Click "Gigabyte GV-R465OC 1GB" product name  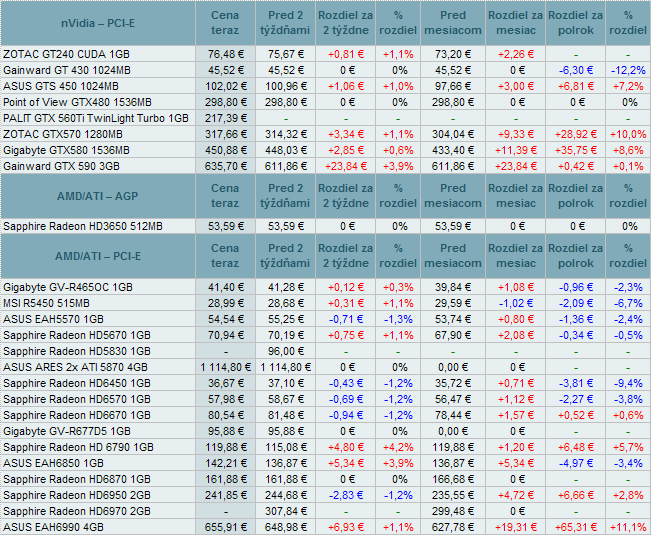point(68,287)
